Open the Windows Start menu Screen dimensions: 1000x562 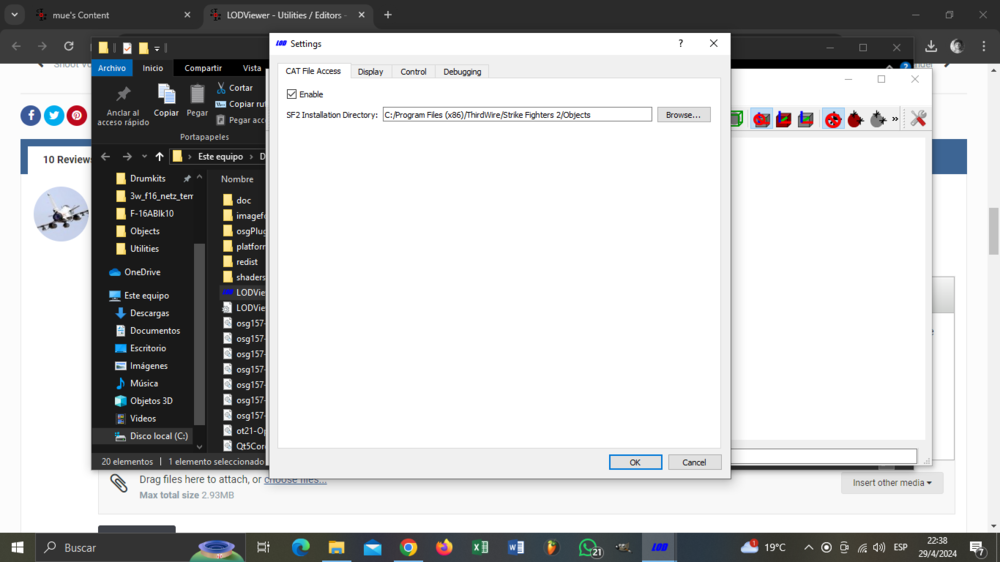pyautogui.click(x=17, y=547)
